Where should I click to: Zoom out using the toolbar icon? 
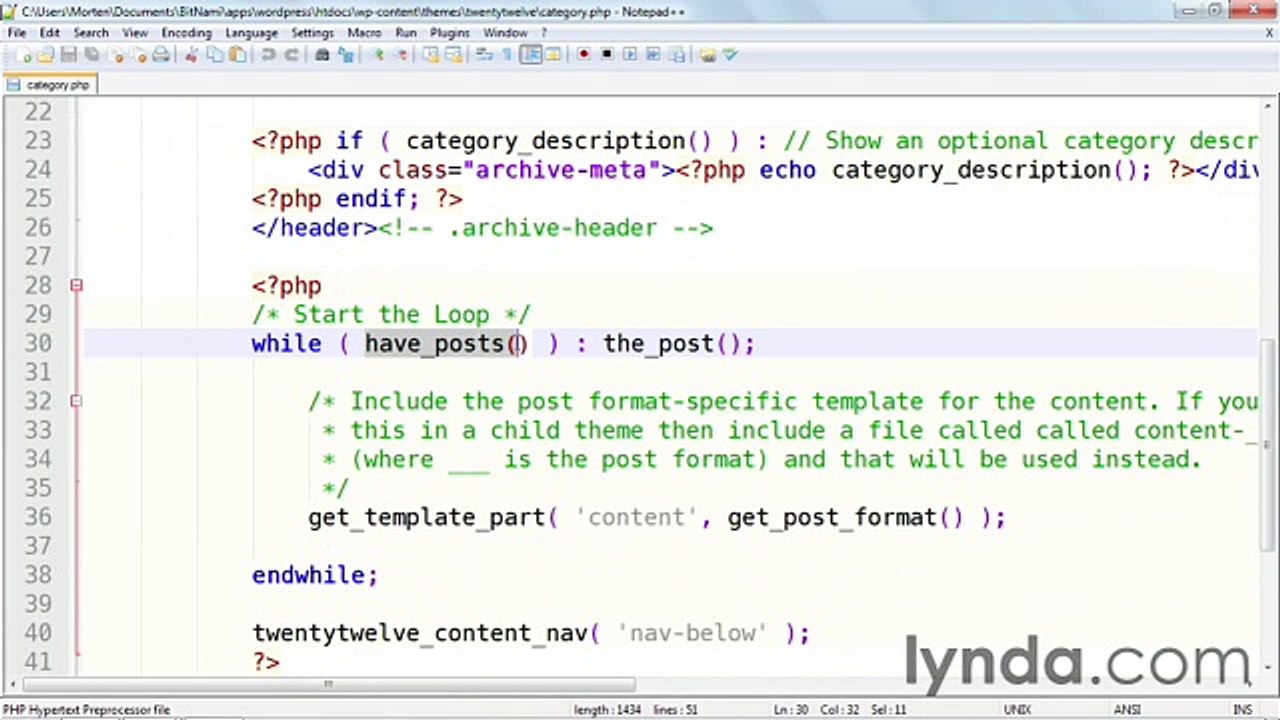coord(402,55)
